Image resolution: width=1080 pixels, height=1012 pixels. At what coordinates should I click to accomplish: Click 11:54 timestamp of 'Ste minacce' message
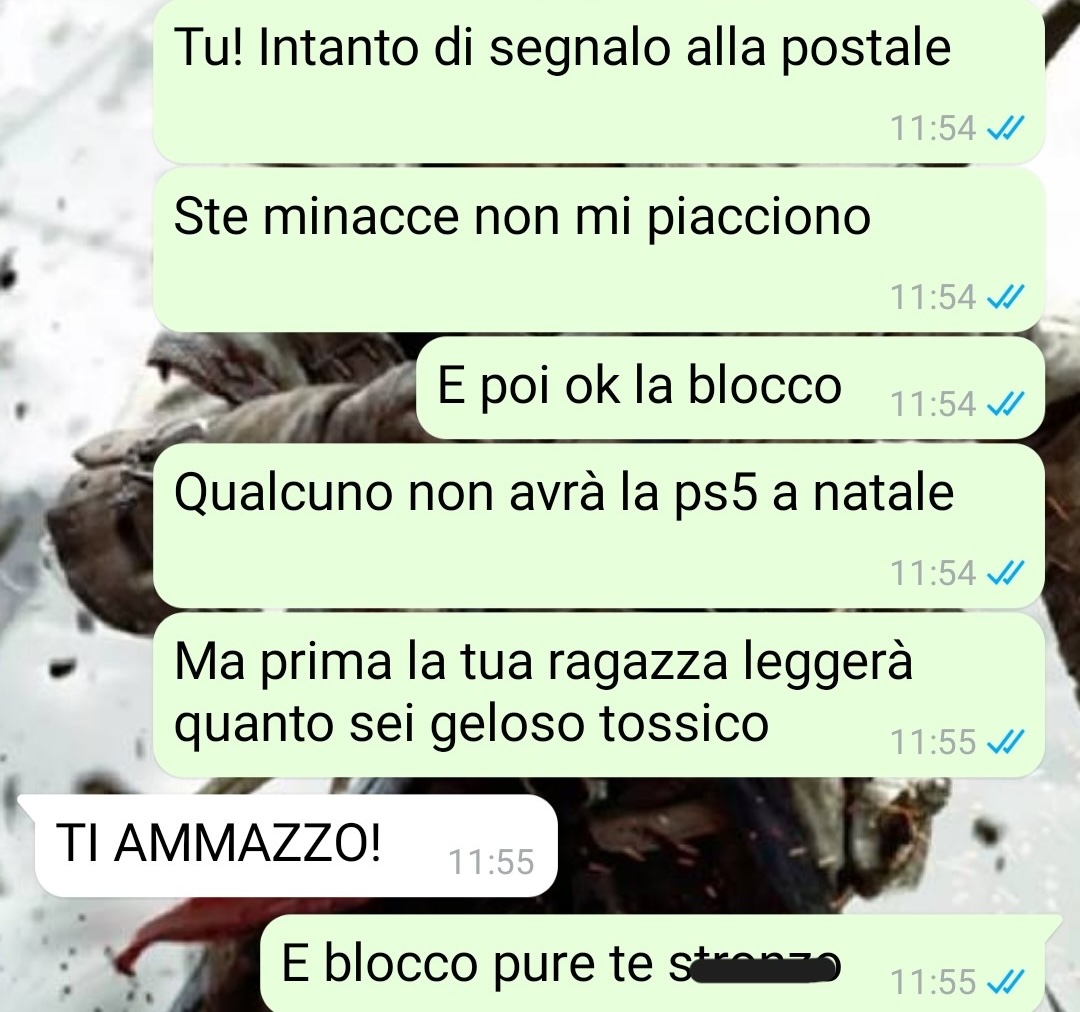(x=933, y=298)
